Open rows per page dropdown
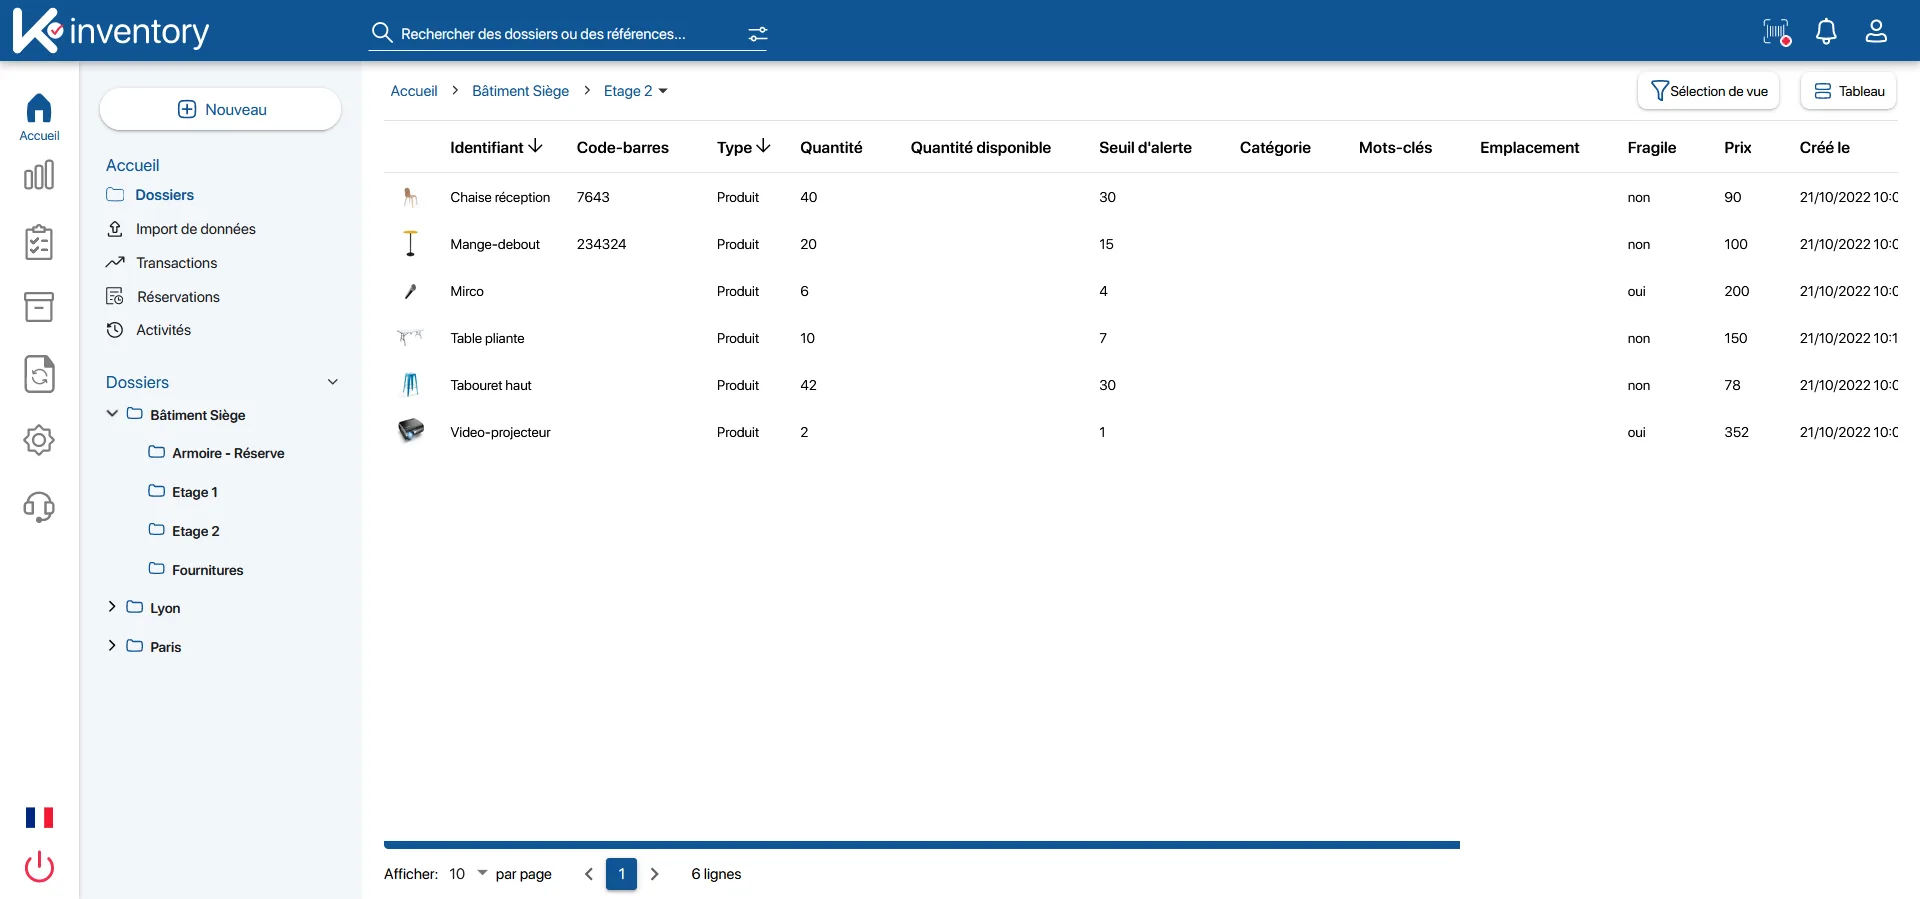1920x899 pixels. [468, 874]
